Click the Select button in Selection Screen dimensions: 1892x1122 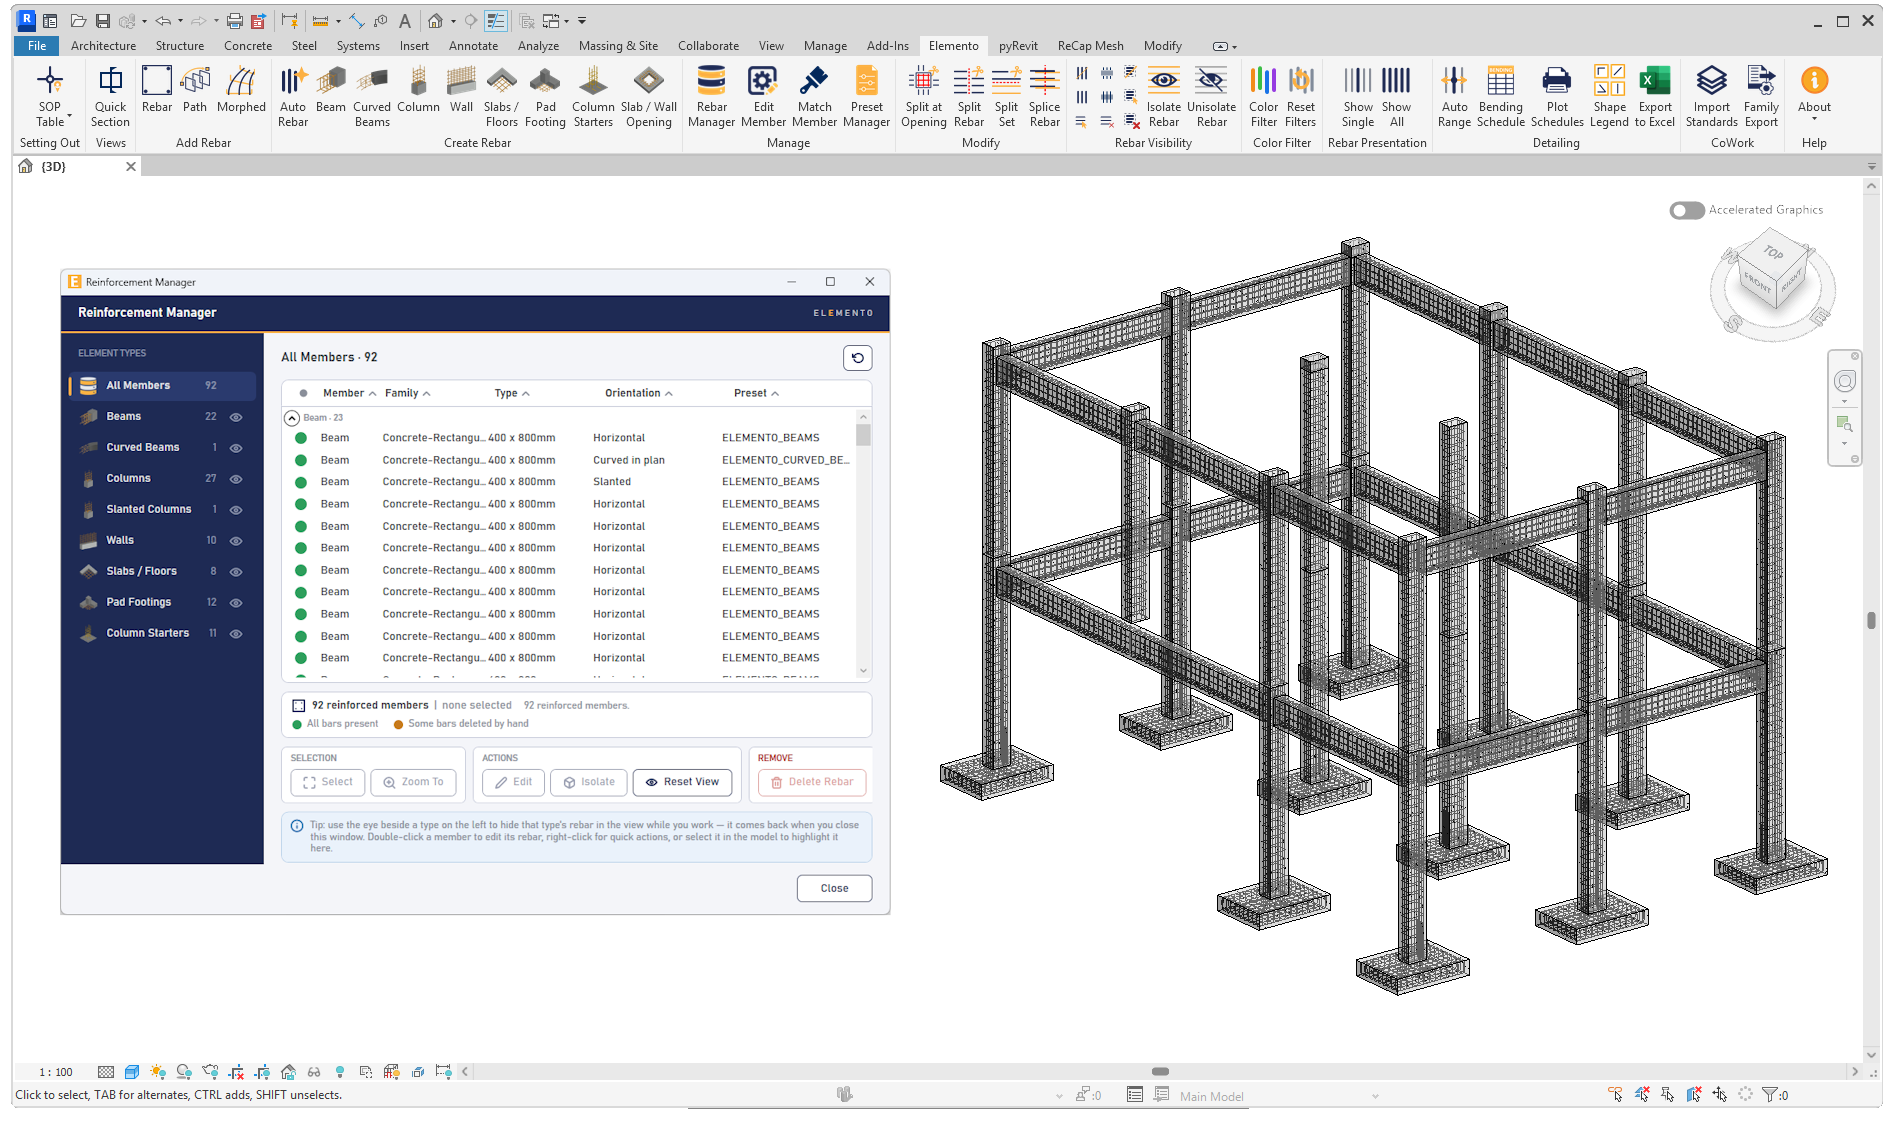point(328,782)
